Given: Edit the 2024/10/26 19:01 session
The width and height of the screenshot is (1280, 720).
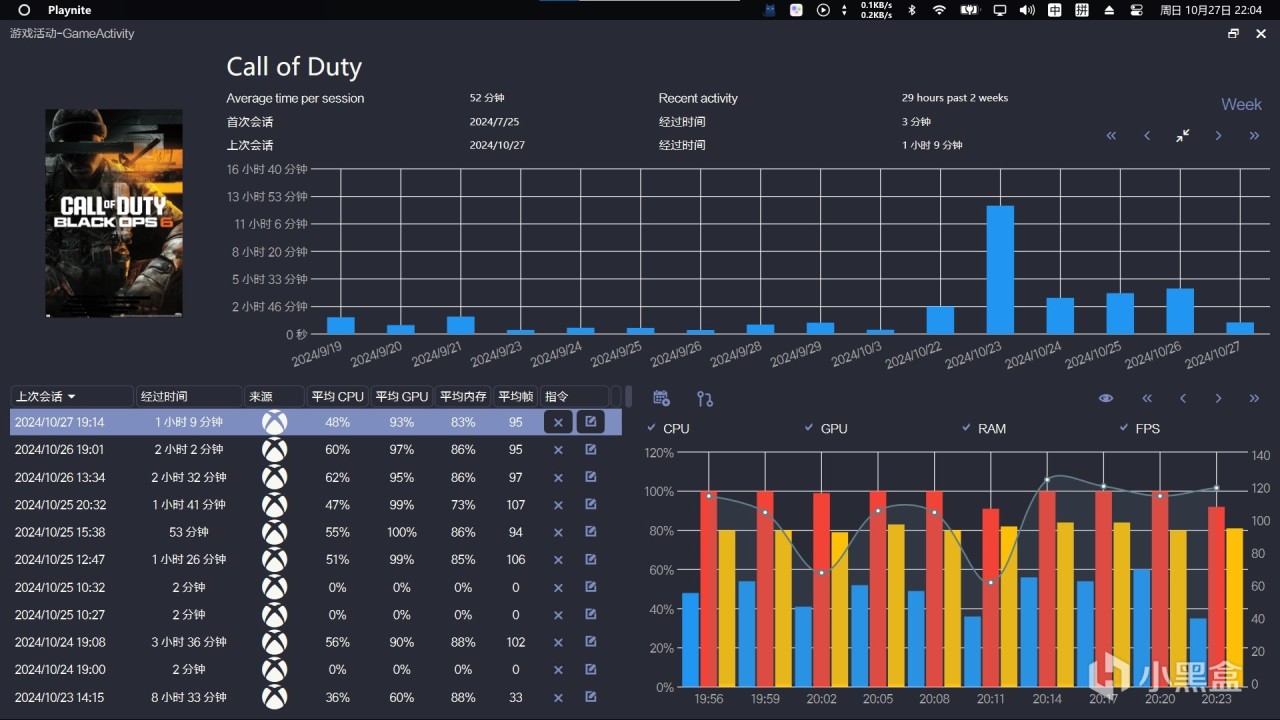Looking at the screenshot, I should tap(590, 450).
